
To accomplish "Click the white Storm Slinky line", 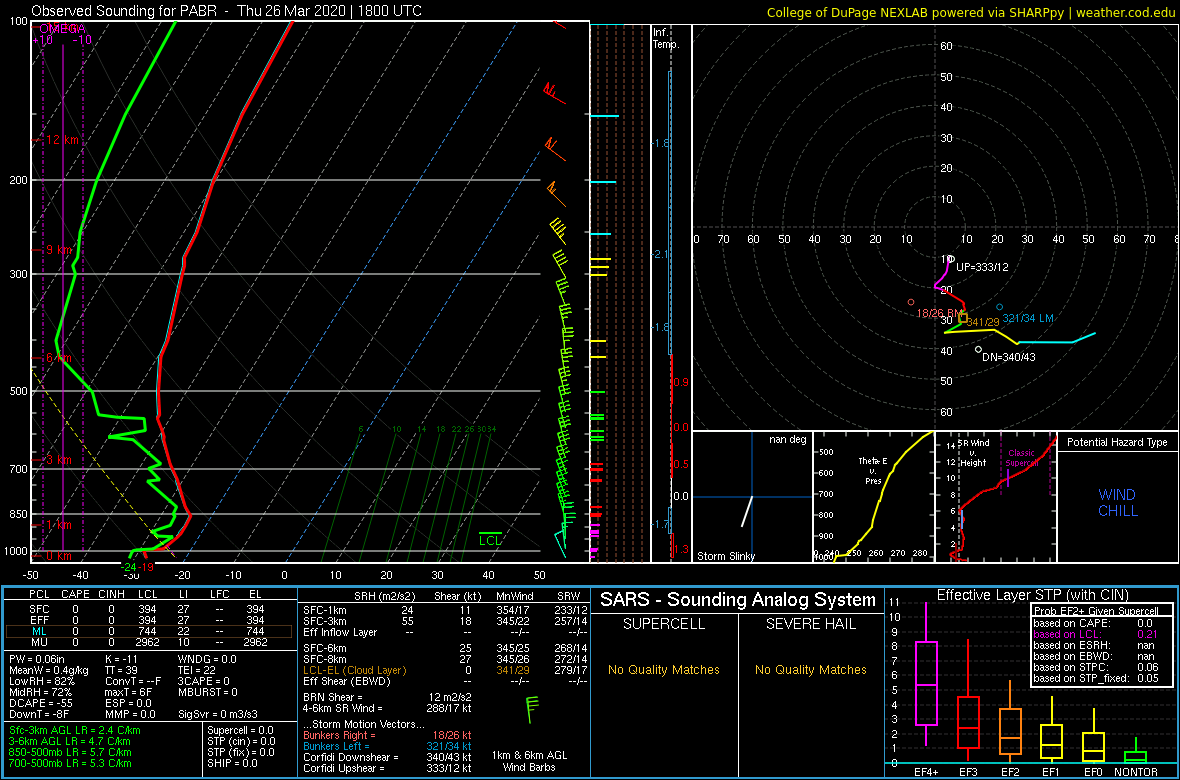I will tap(747, 511).
